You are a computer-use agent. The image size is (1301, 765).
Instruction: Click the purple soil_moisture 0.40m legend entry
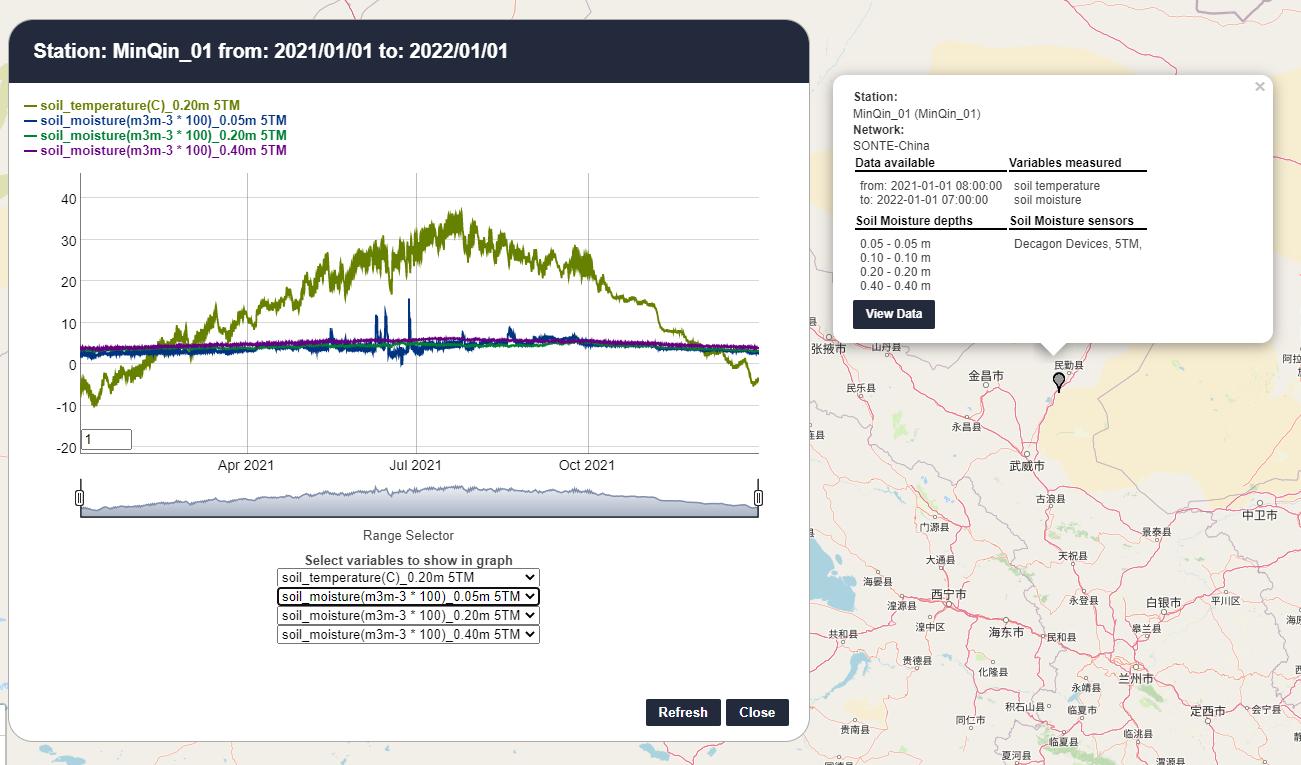tap(163, 150)
